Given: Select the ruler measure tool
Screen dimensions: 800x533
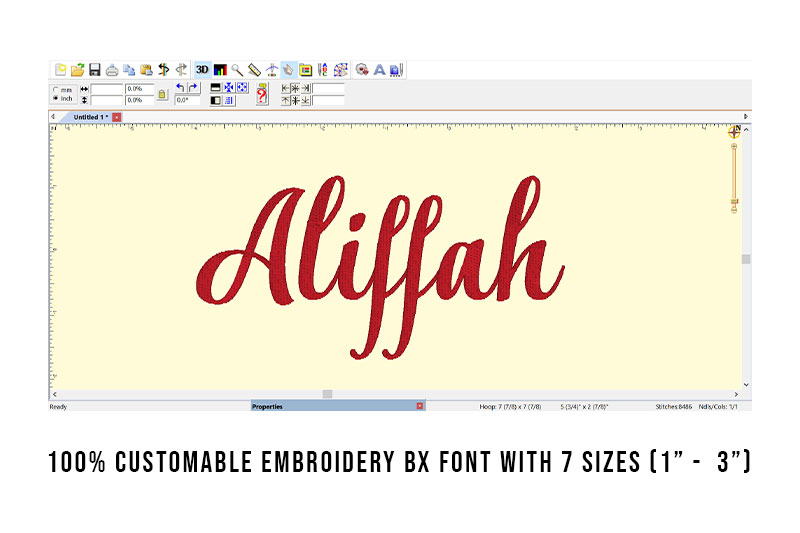Looking at the screenshot, I should [254, 70].
